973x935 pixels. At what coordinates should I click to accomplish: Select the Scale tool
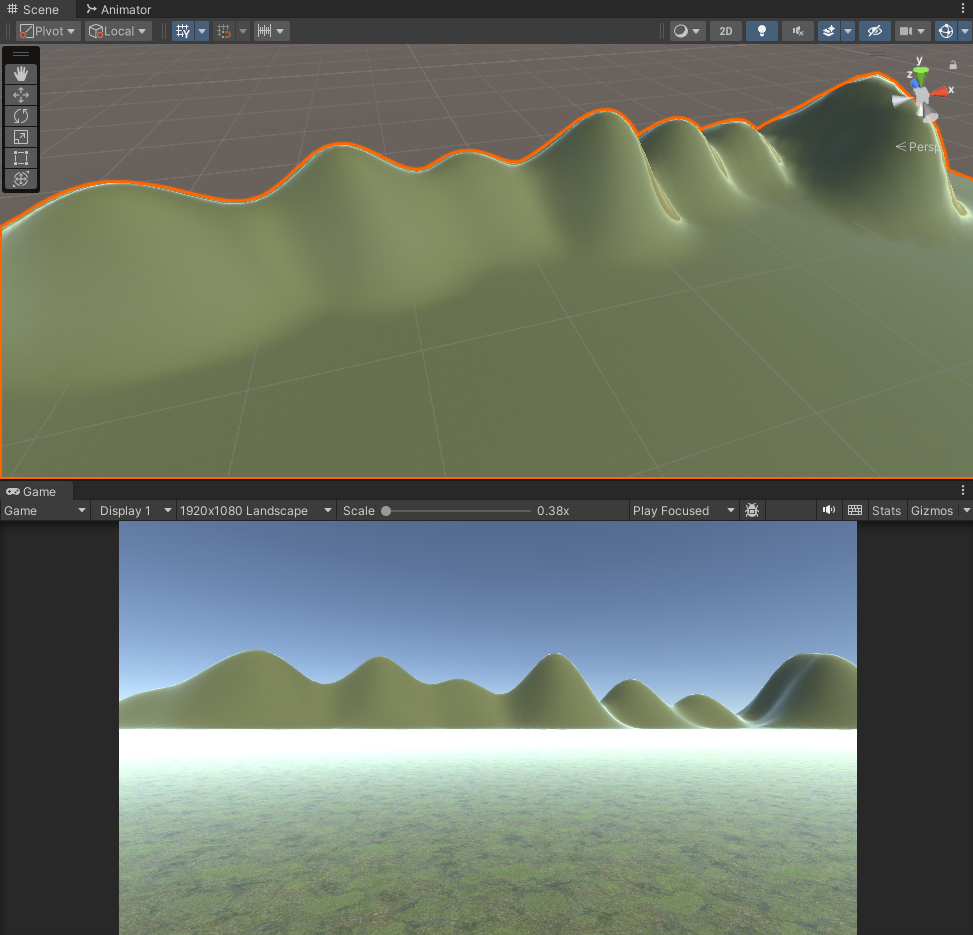21,137
